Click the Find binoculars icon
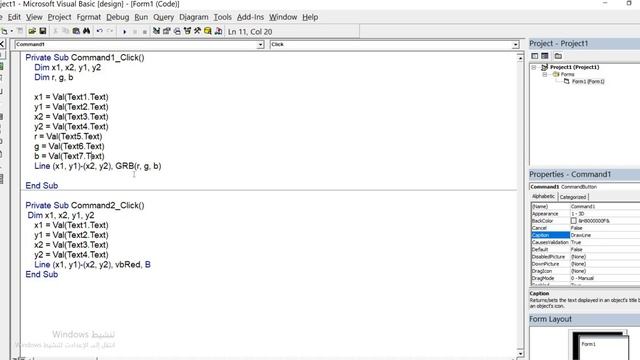This screenshot has width=640, height=360. pos(87,31)
